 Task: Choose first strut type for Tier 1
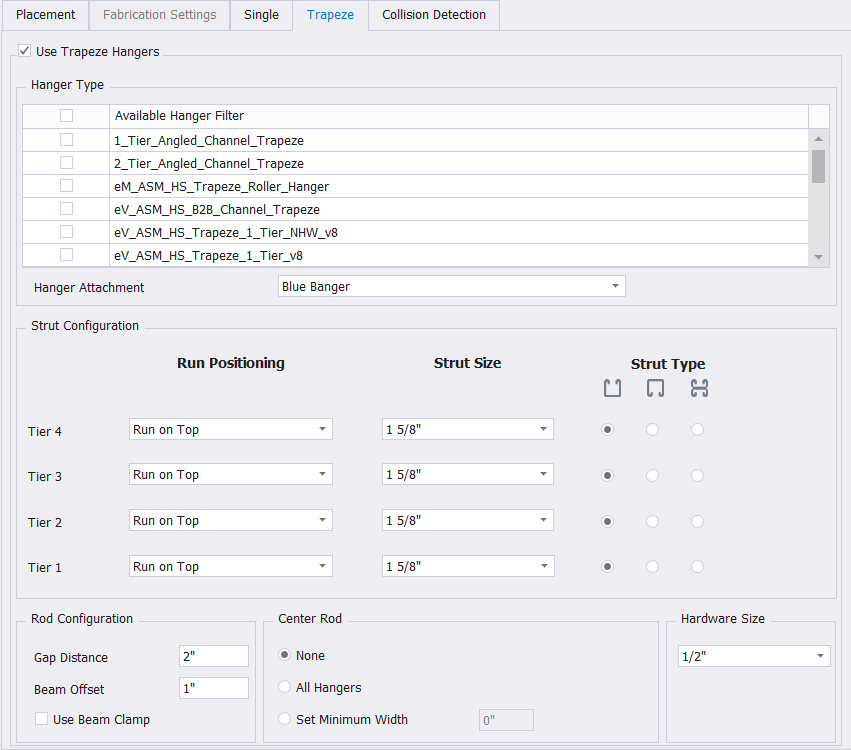tap(607, 567)
